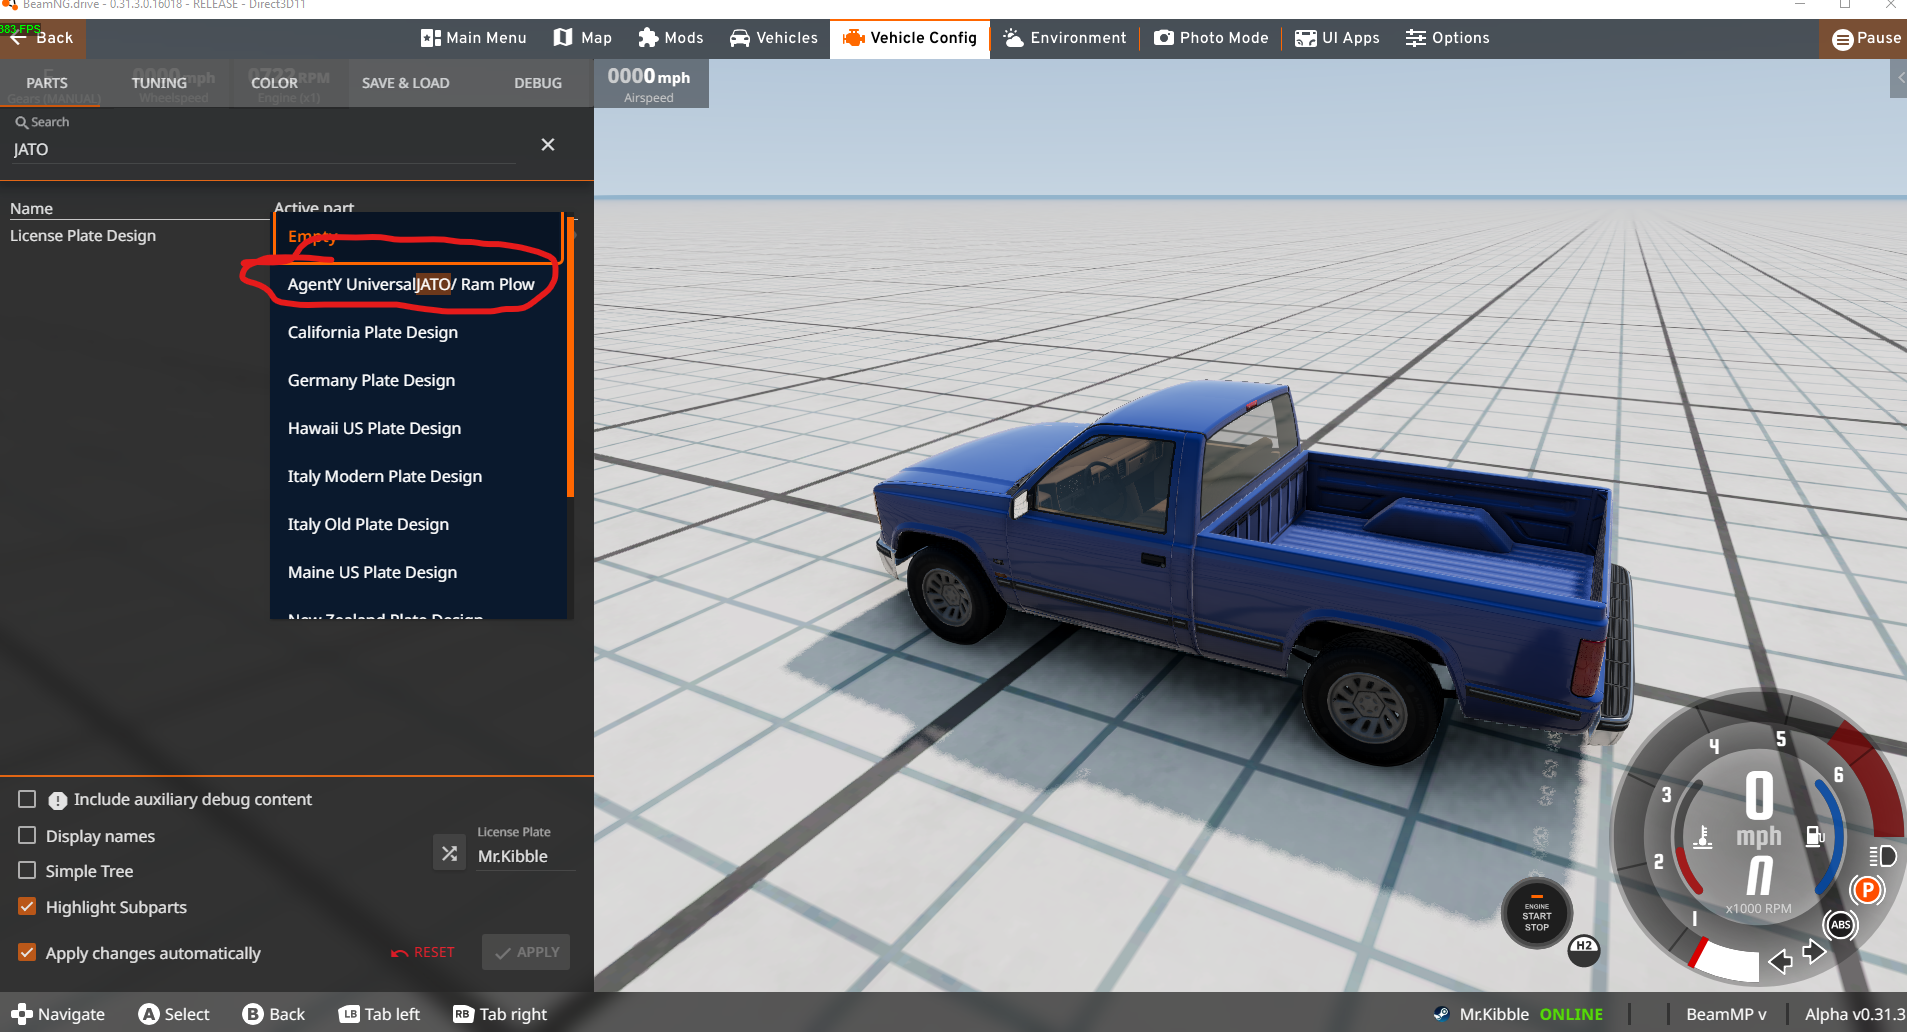Uncheck Highlight Subparts checkbox
Image resolution: width=1907 pixels, height=1032 pixels.
(27, 907)
